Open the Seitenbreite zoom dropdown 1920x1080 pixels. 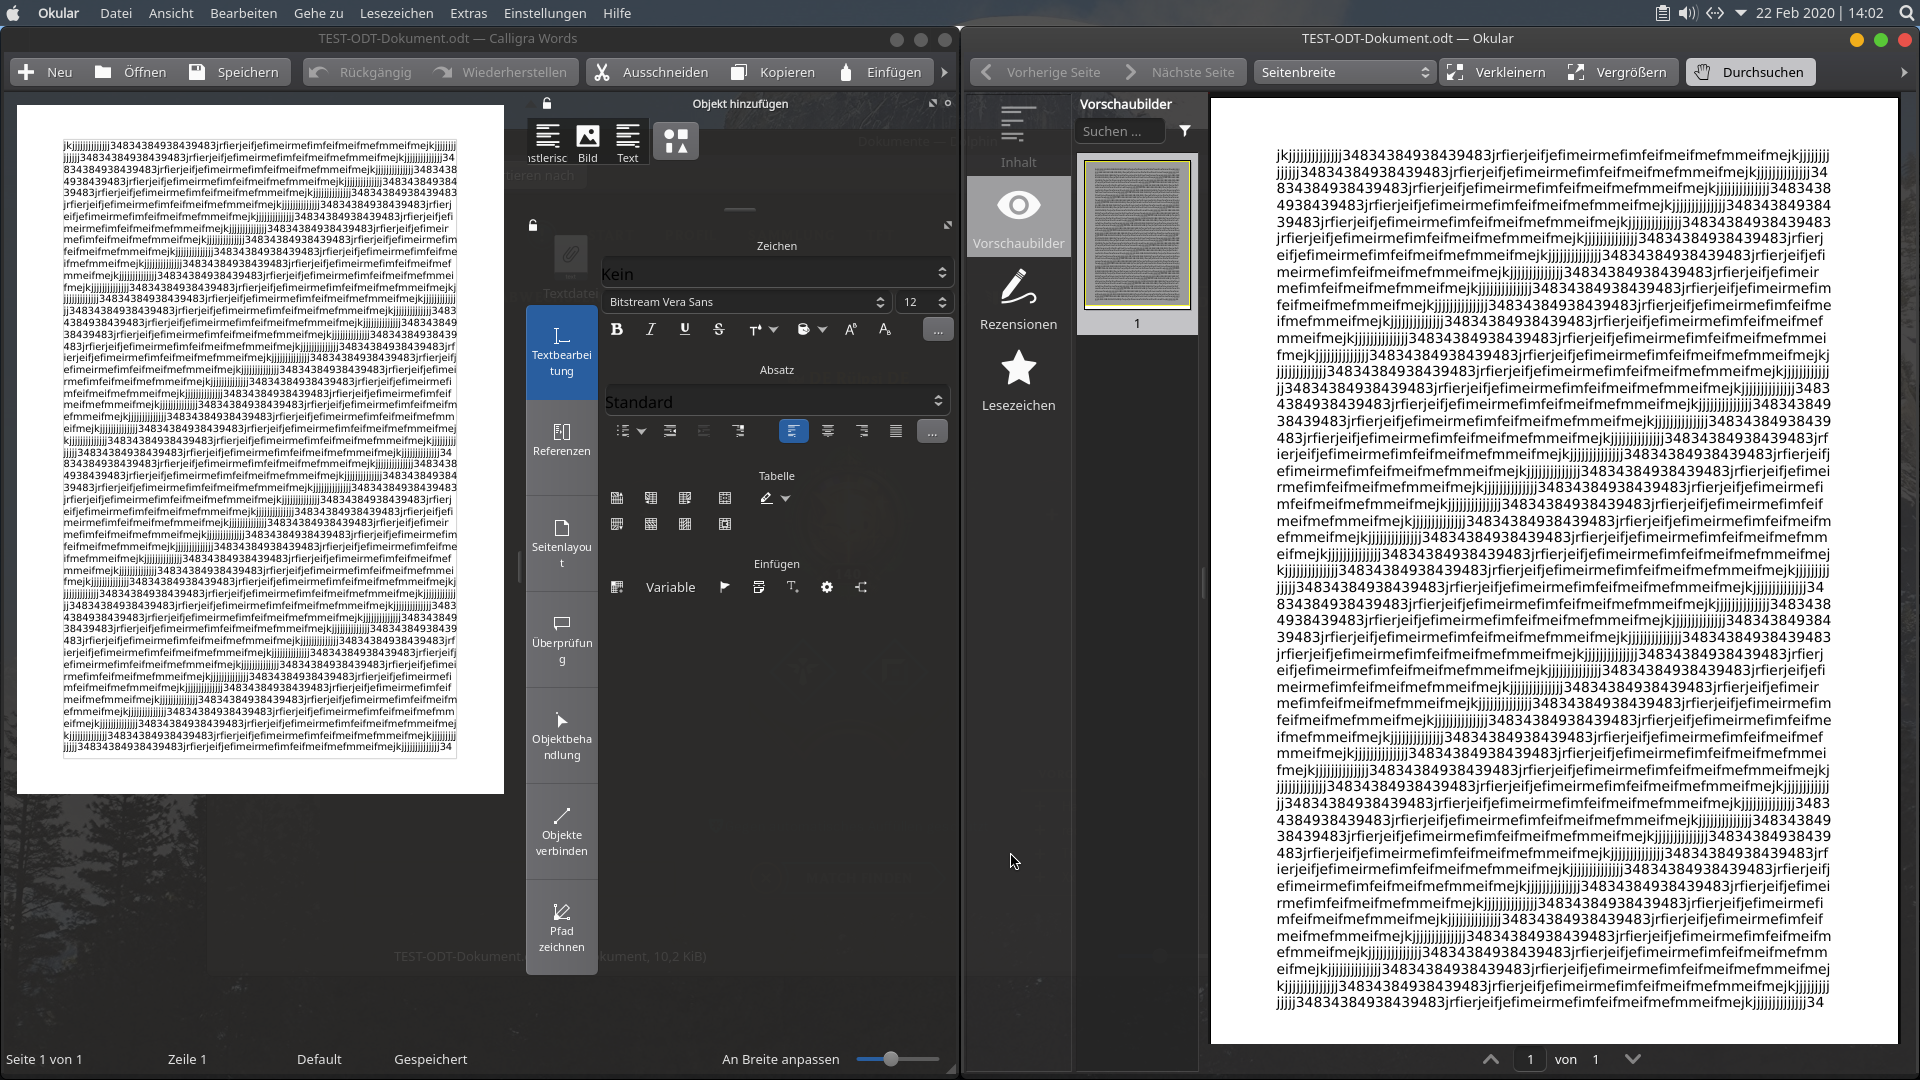click(x=1345, y=72)
